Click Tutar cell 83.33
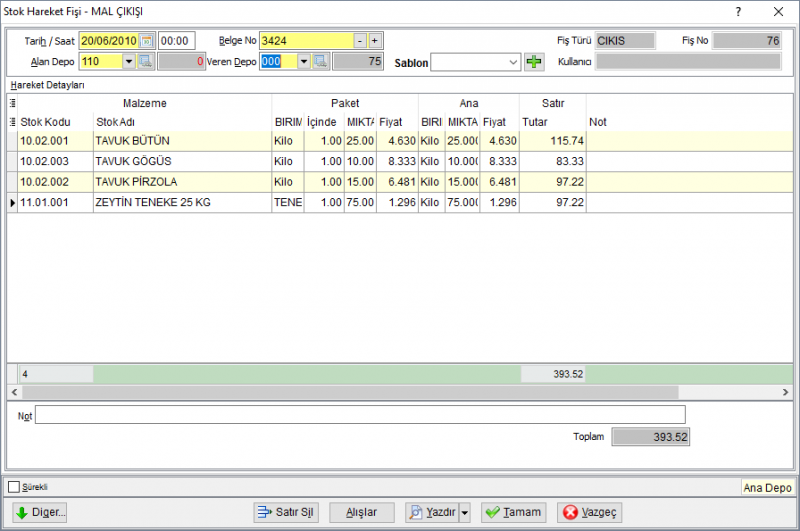800x531 pixels. 553,161
